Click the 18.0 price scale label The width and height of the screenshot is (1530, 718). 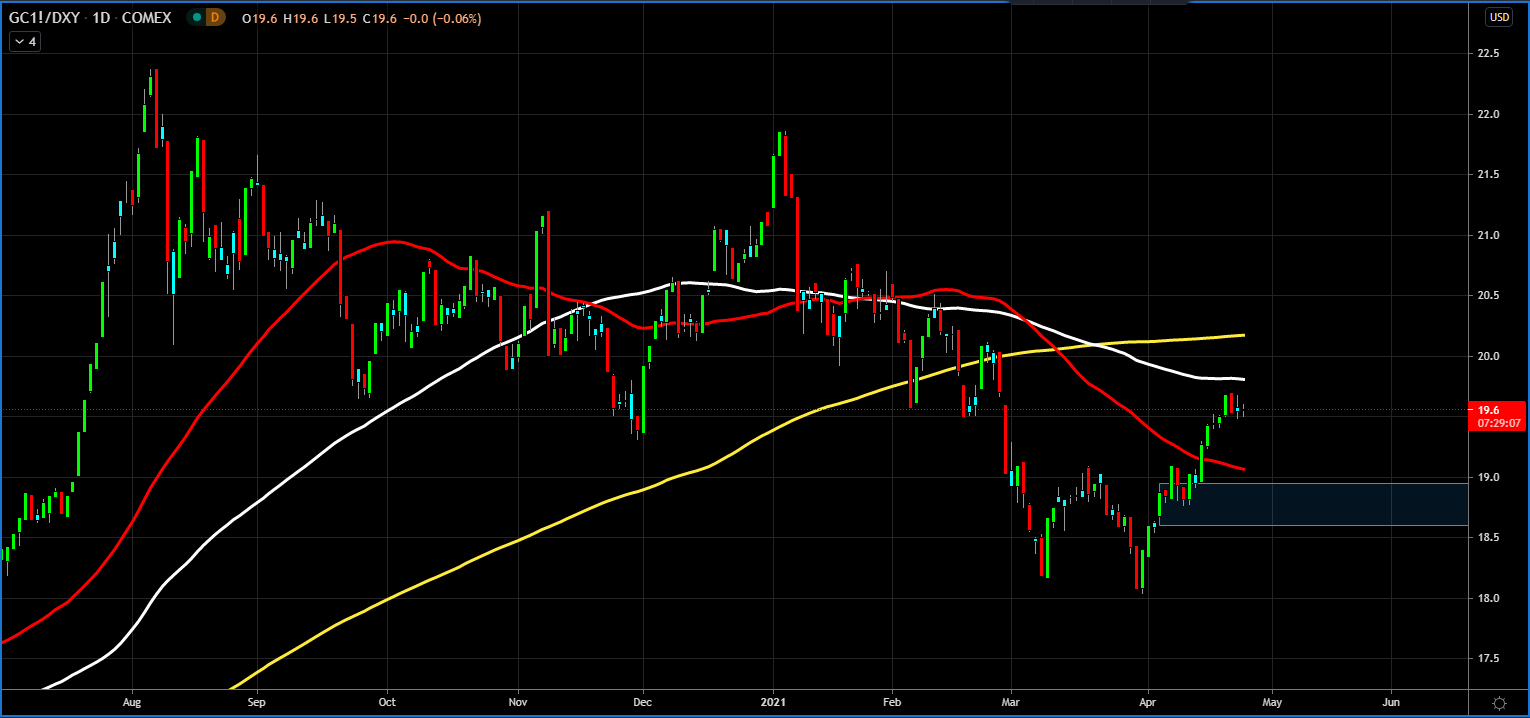pos(1487,598)
